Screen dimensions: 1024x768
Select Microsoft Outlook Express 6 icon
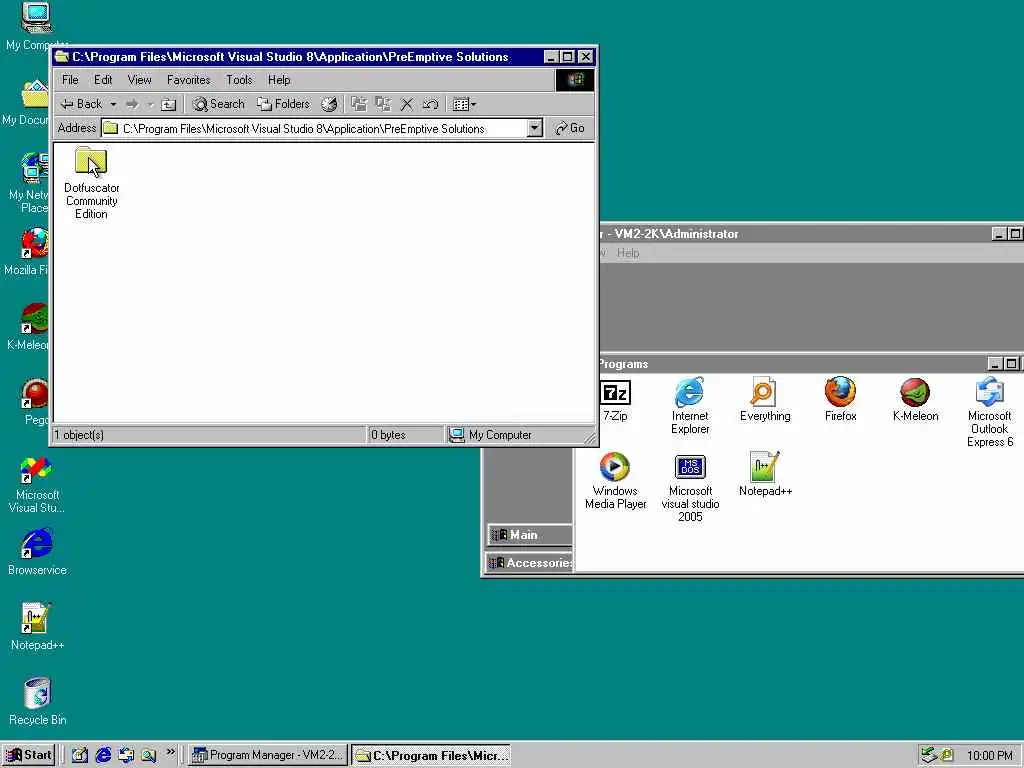pos(989,412)
